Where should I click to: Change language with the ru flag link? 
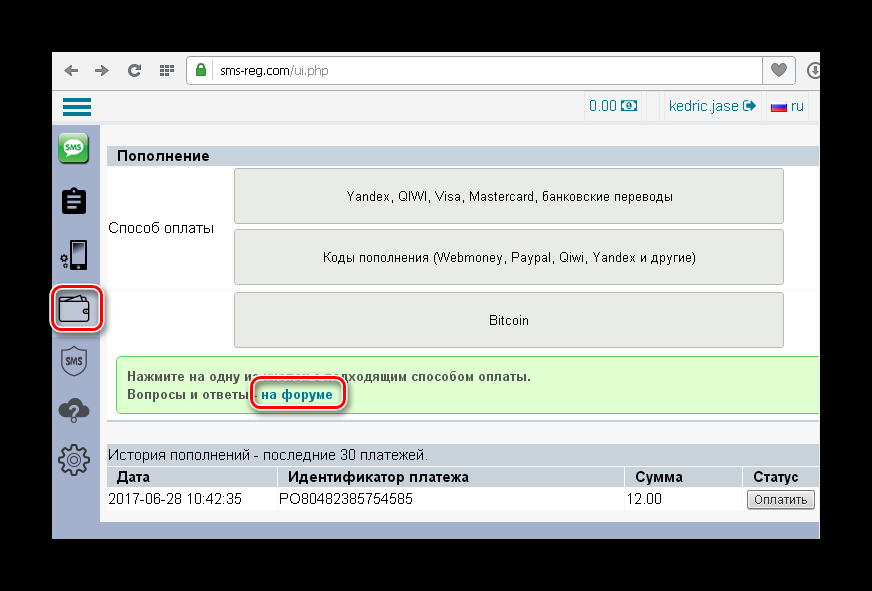click(x=787, y=106)
